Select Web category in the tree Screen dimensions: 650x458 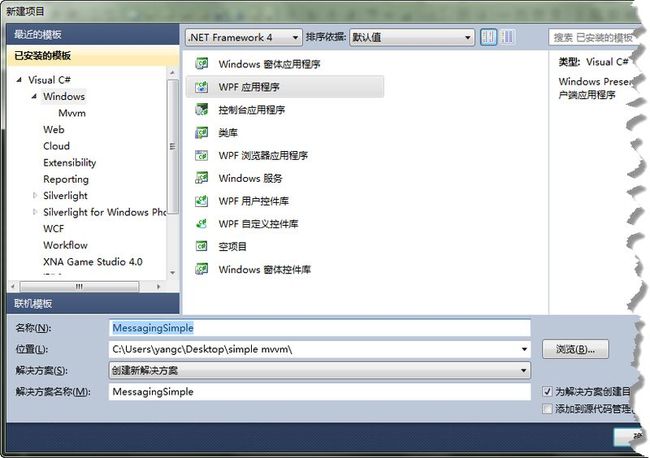tap(54, 129)
